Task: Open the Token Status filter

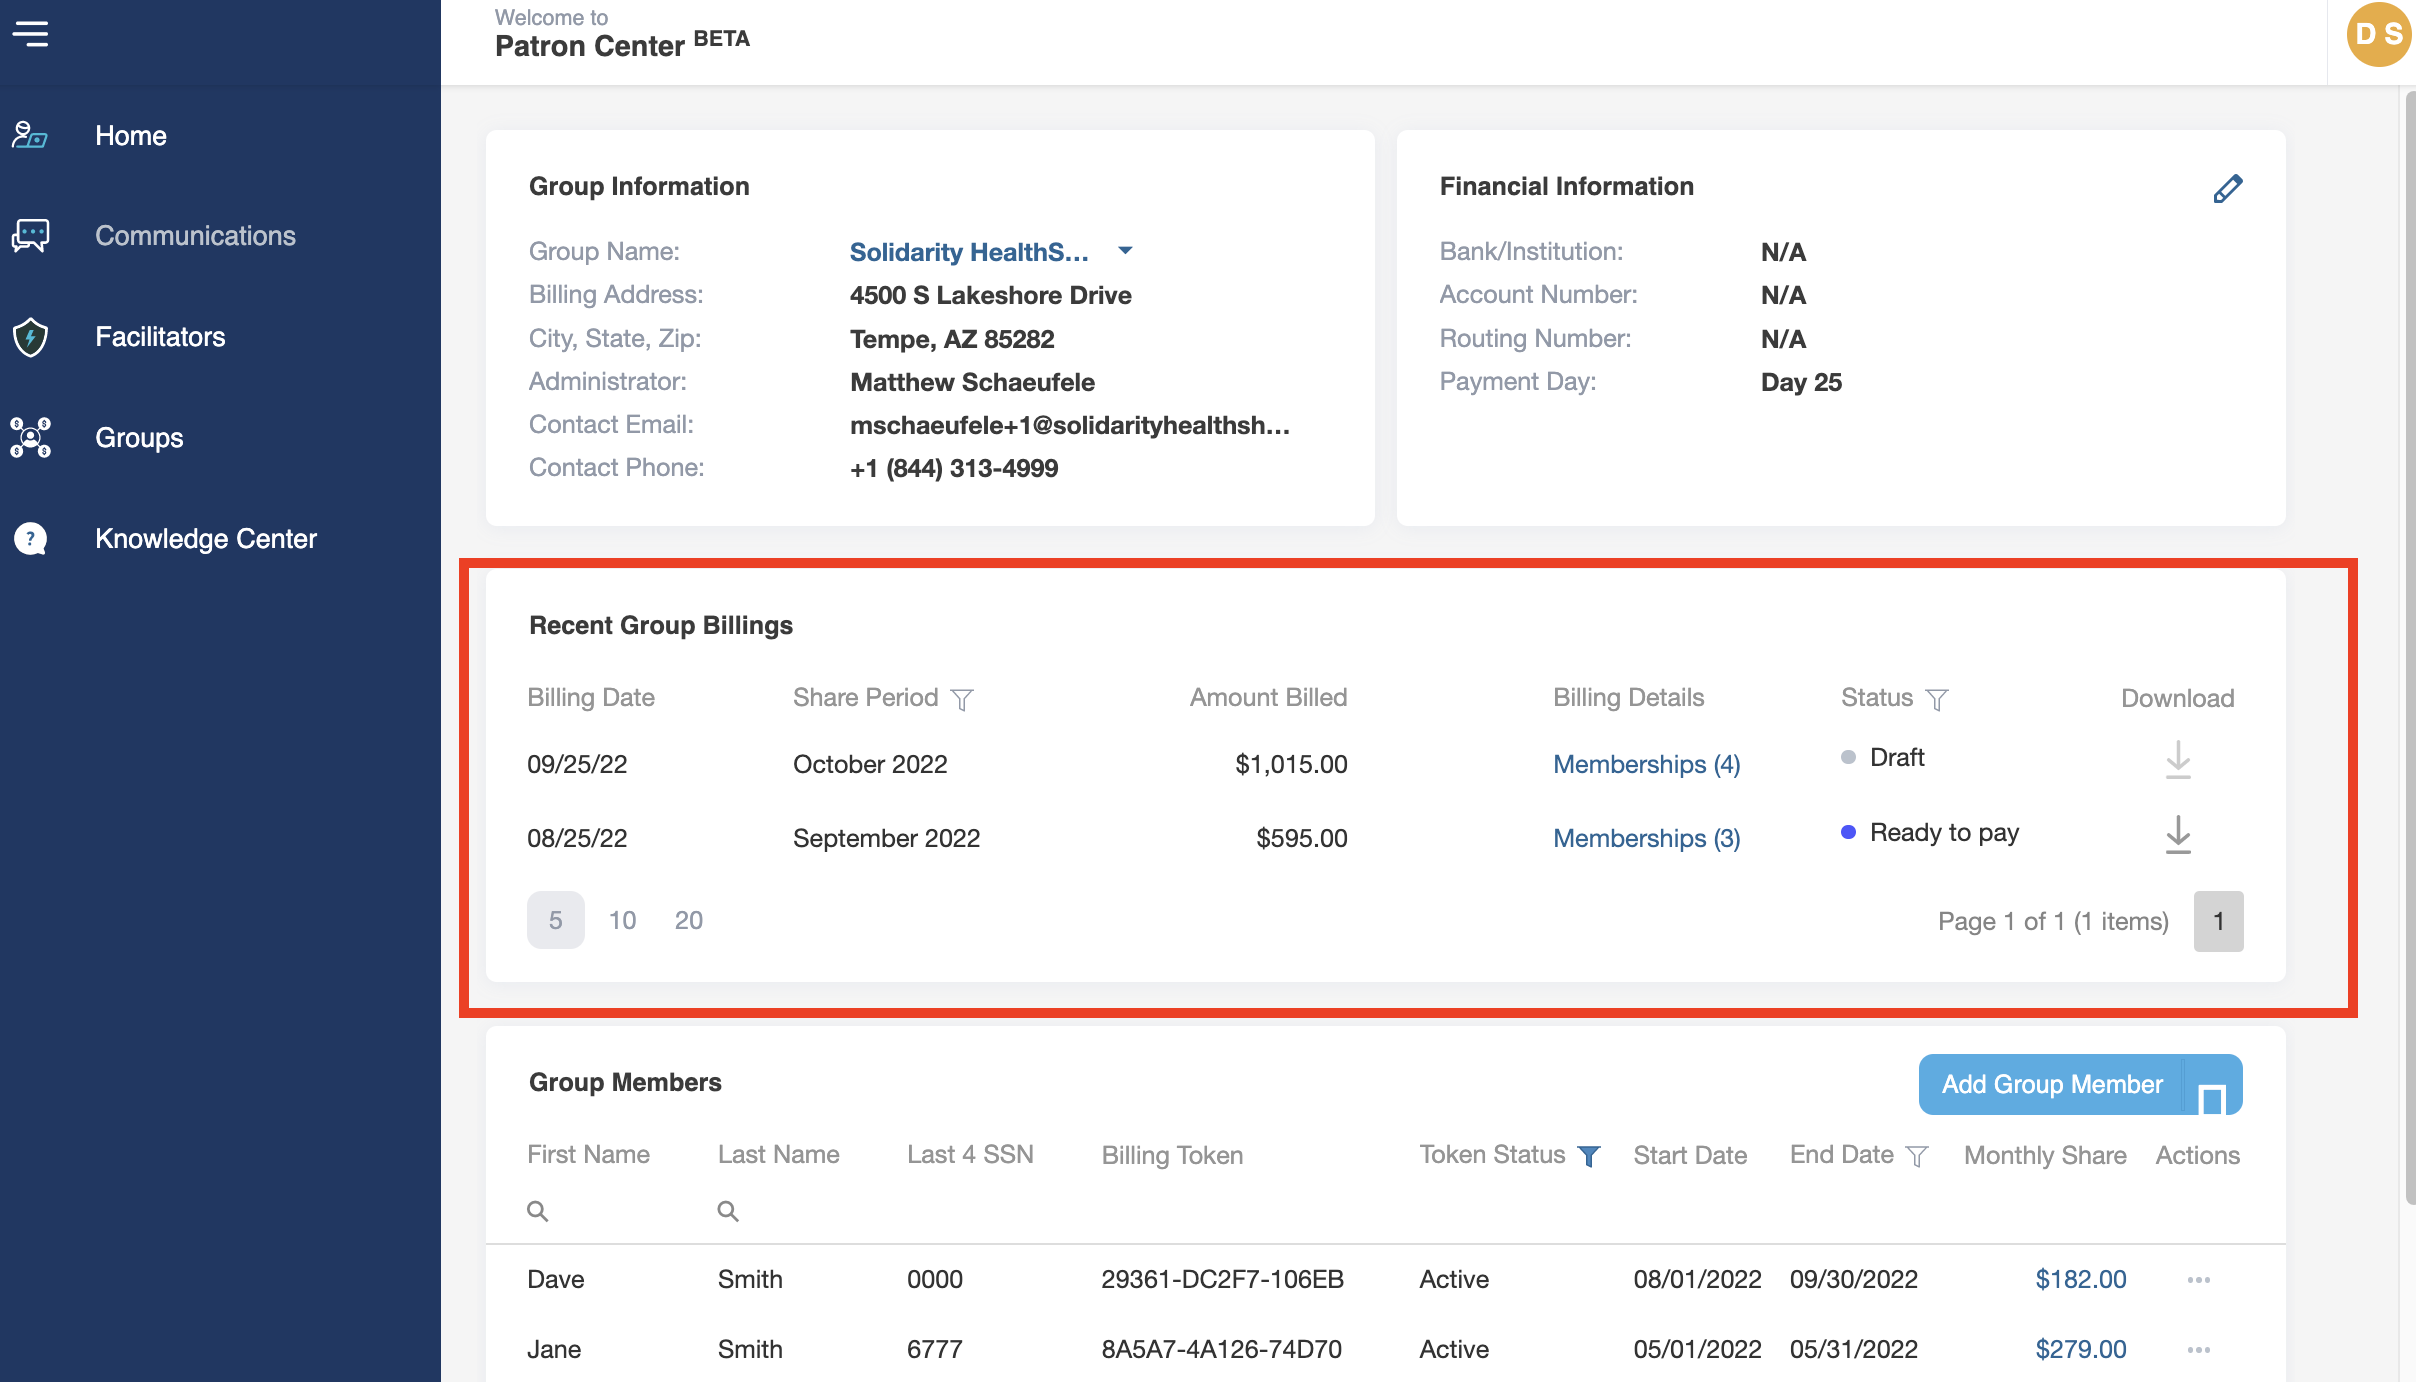Action: (x=1588, y=1156)
